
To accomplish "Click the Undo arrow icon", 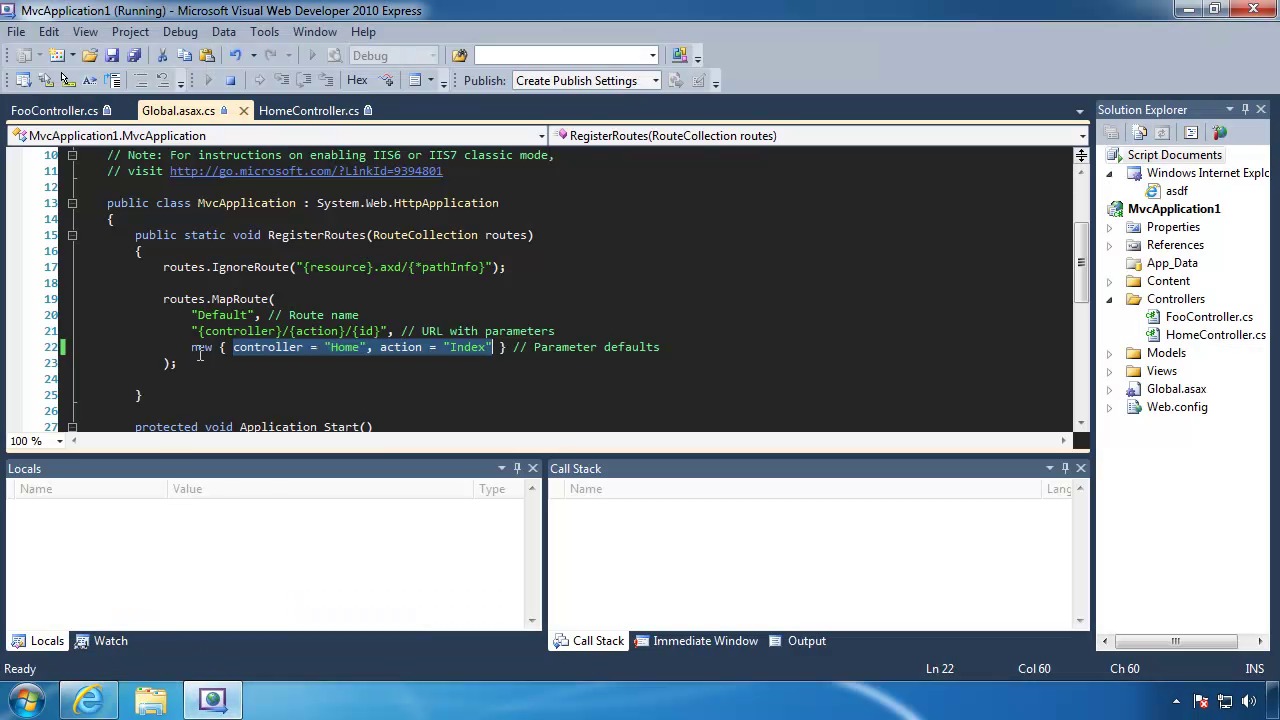I will click(x=235, y=55).
